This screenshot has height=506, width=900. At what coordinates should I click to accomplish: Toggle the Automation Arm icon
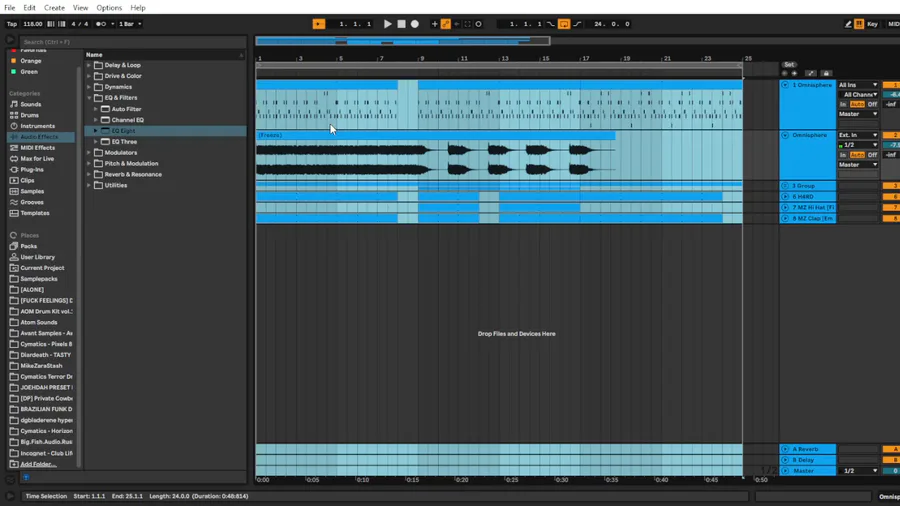point(445,24)
